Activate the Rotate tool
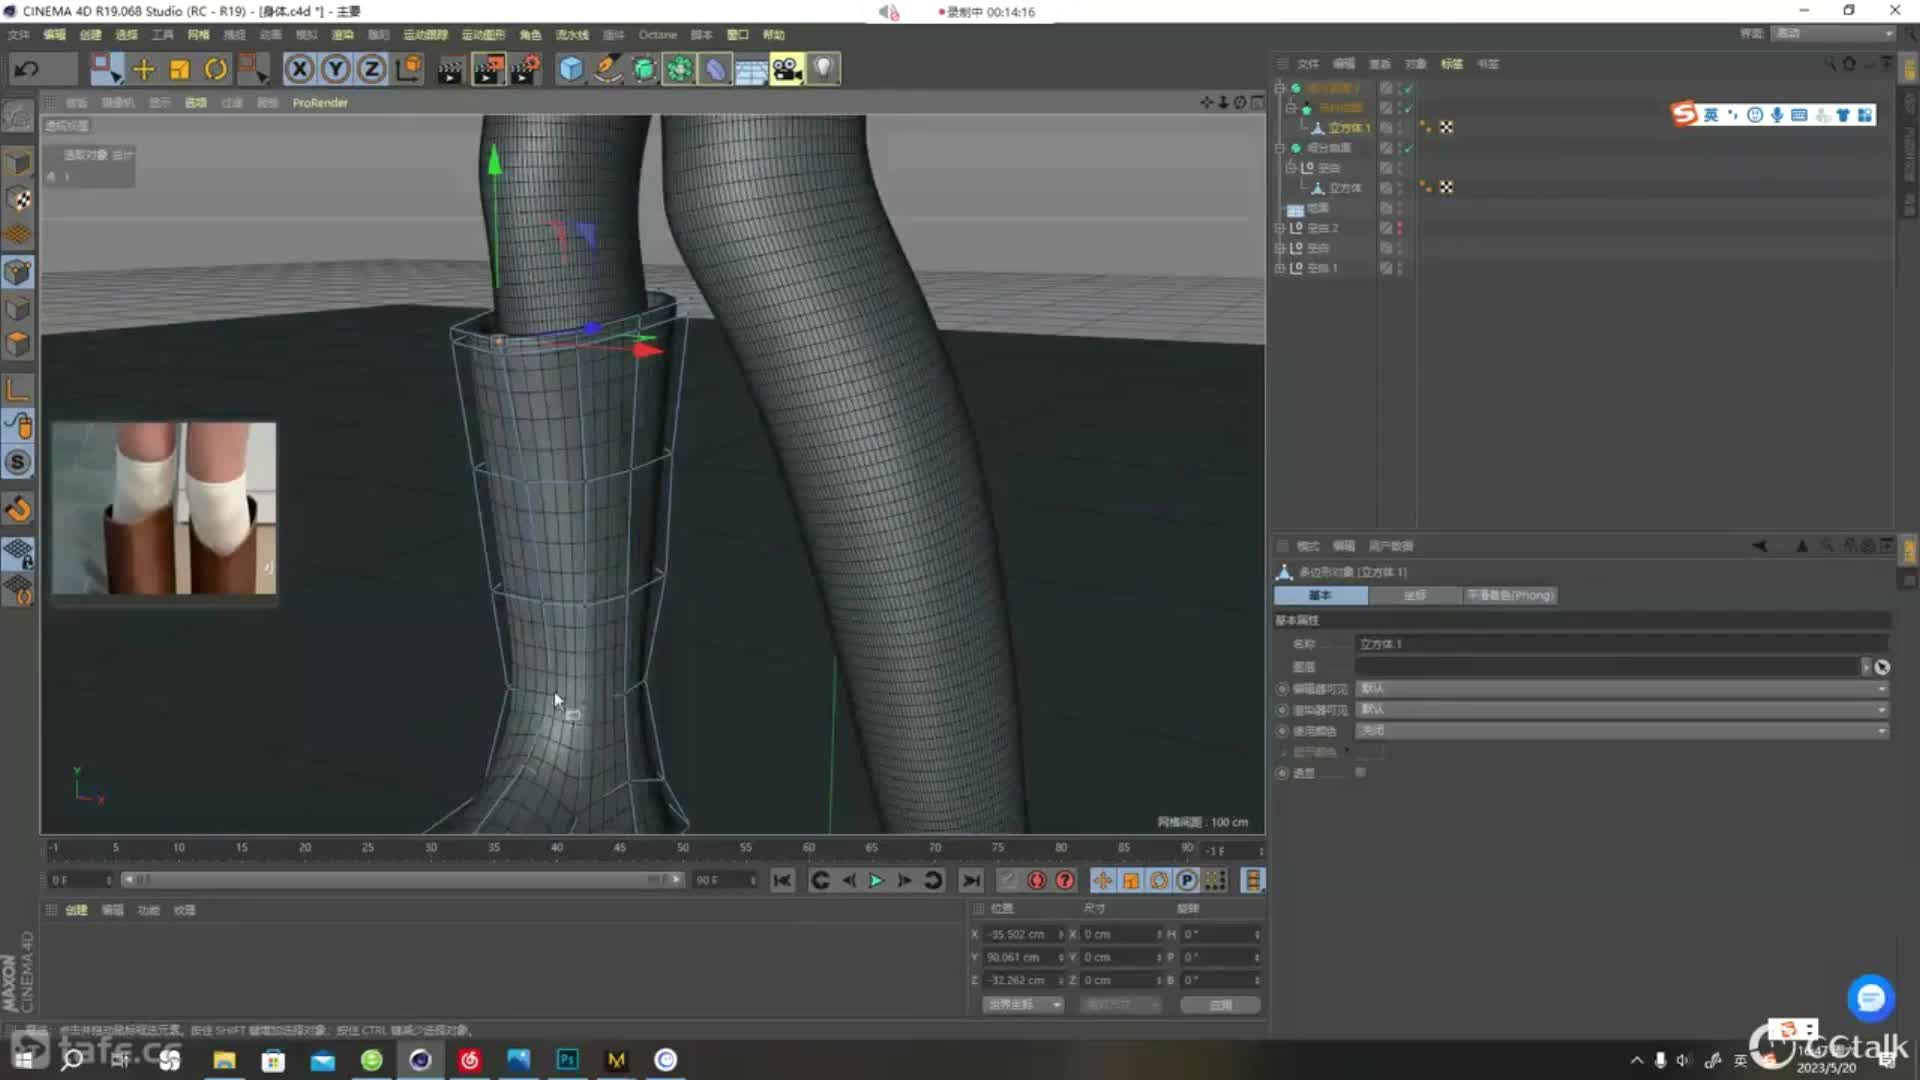Screen dimensions: 1920x1080 [x=216, y=69]
